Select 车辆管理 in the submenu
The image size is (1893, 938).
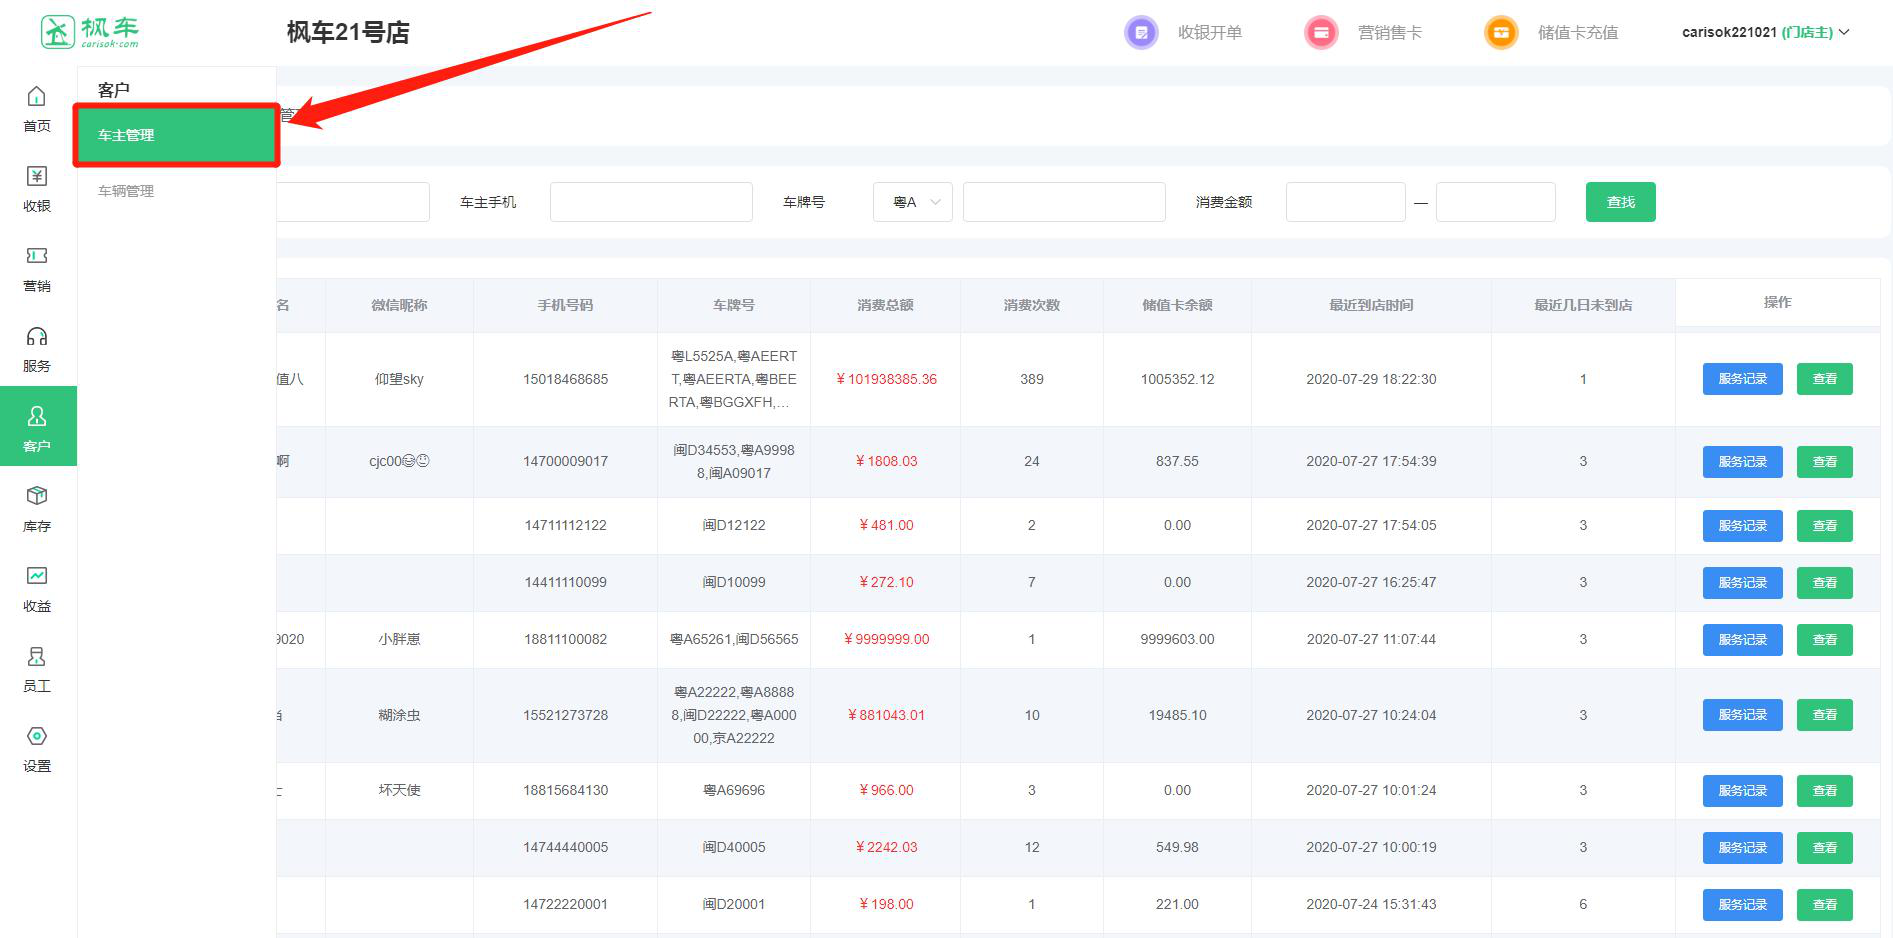pos(126,191)
